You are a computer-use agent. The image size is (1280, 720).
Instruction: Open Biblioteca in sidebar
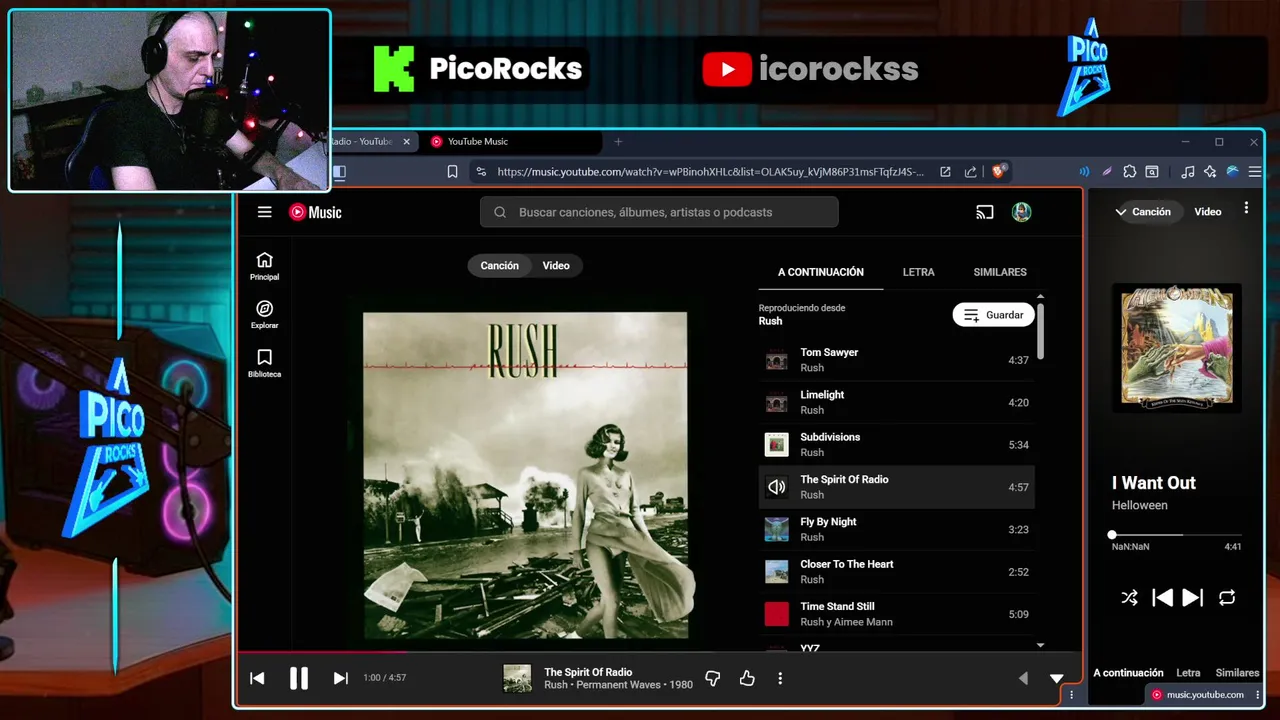(x=264, y=364)
